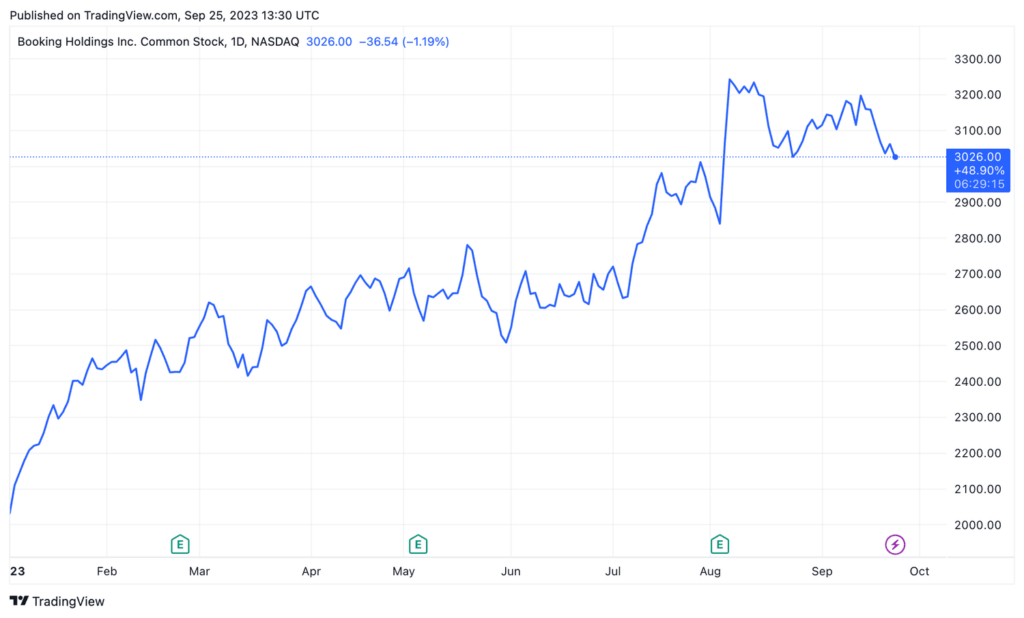Click the 2100.00 price axis label
Screen dimensions: 1024x618
pos(978,489)
